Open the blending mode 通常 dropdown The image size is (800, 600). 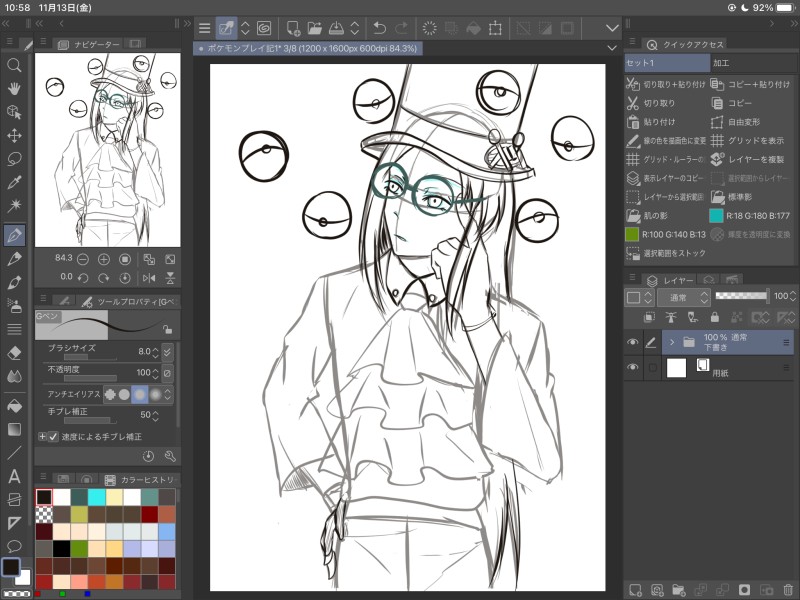coord(683,297)
